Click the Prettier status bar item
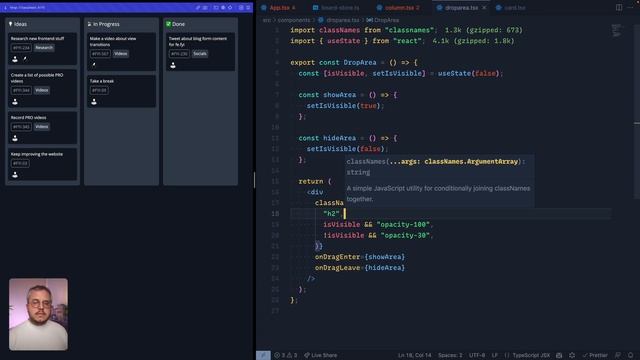This screenshot has width=640, height=360. (x=595, y=355)
